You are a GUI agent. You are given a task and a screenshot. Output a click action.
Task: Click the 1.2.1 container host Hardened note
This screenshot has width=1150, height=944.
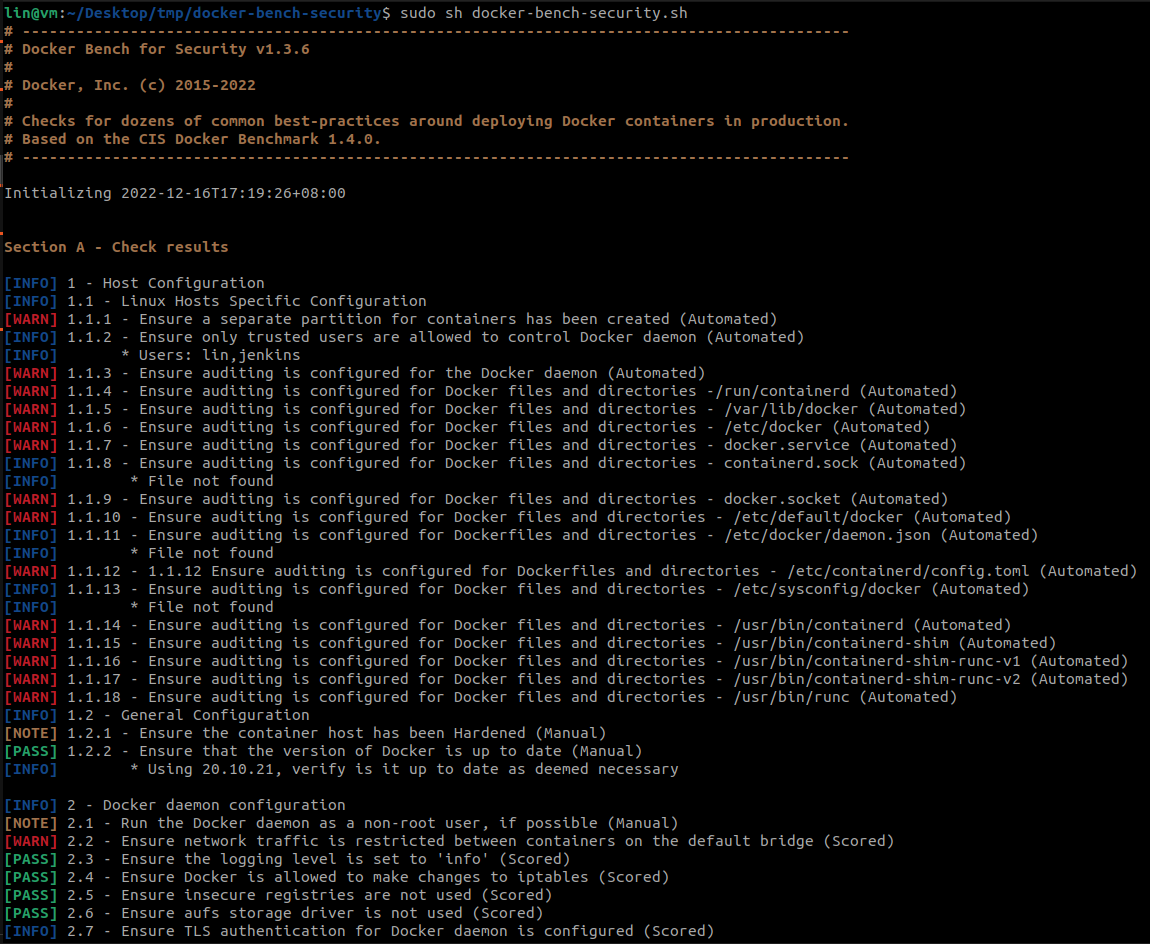[306, 733]
